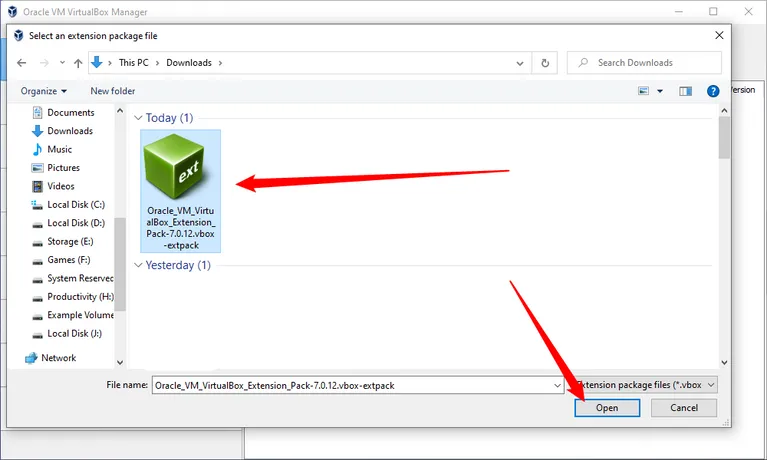Click the Back navigation arrow

(x=22, y=63)
